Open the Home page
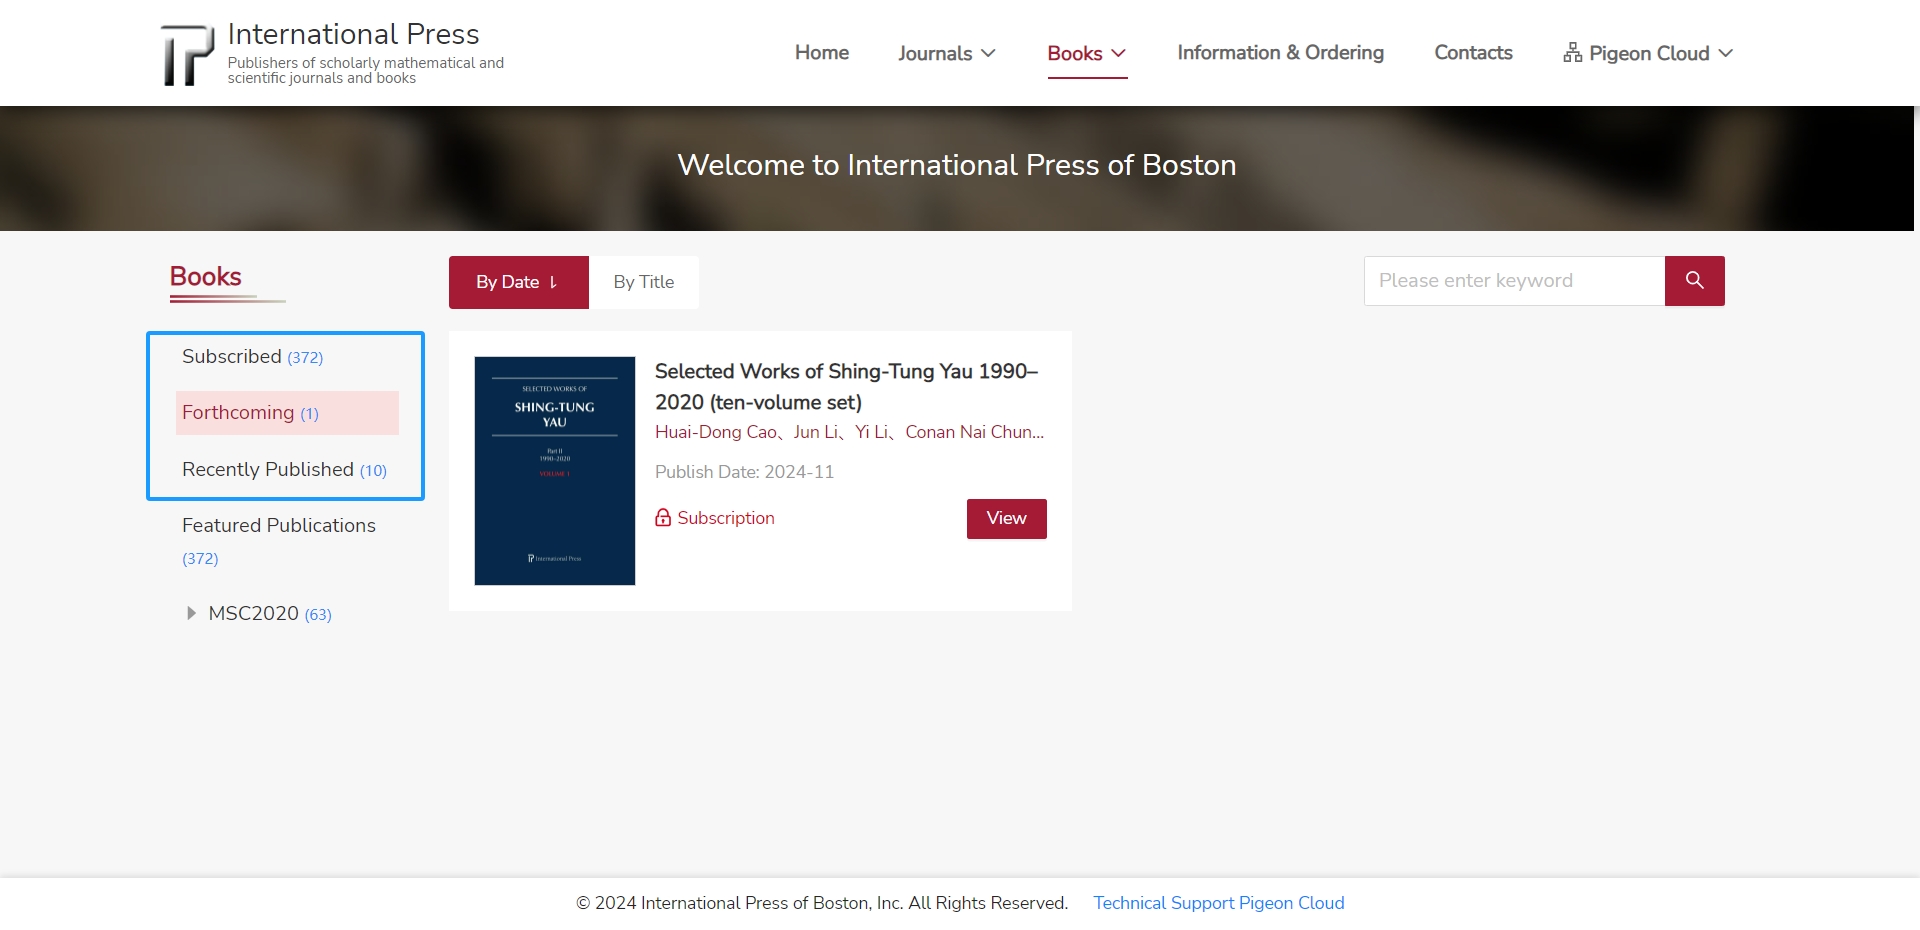Screen dimensions: 1920x930 (822, 53)
